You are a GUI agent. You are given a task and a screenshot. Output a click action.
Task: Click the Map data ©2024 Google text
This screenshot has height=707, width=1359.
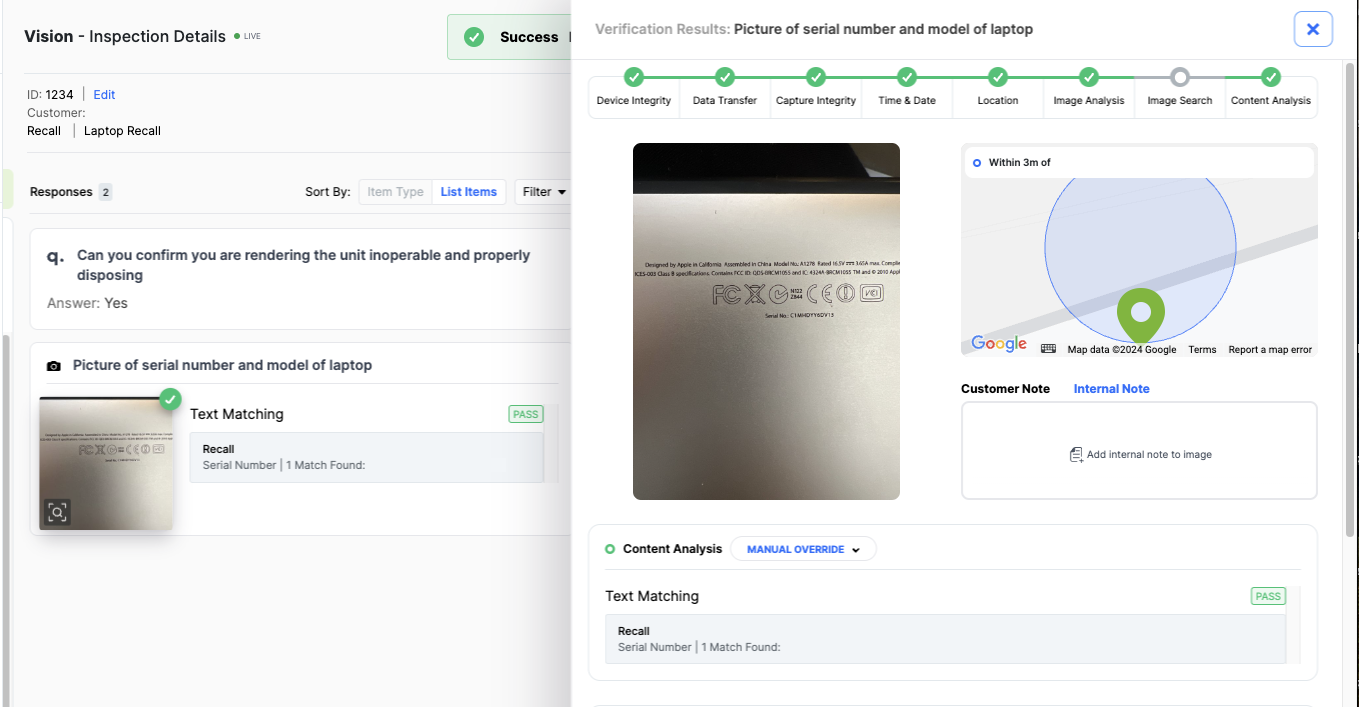click(x=1122, y=350)
